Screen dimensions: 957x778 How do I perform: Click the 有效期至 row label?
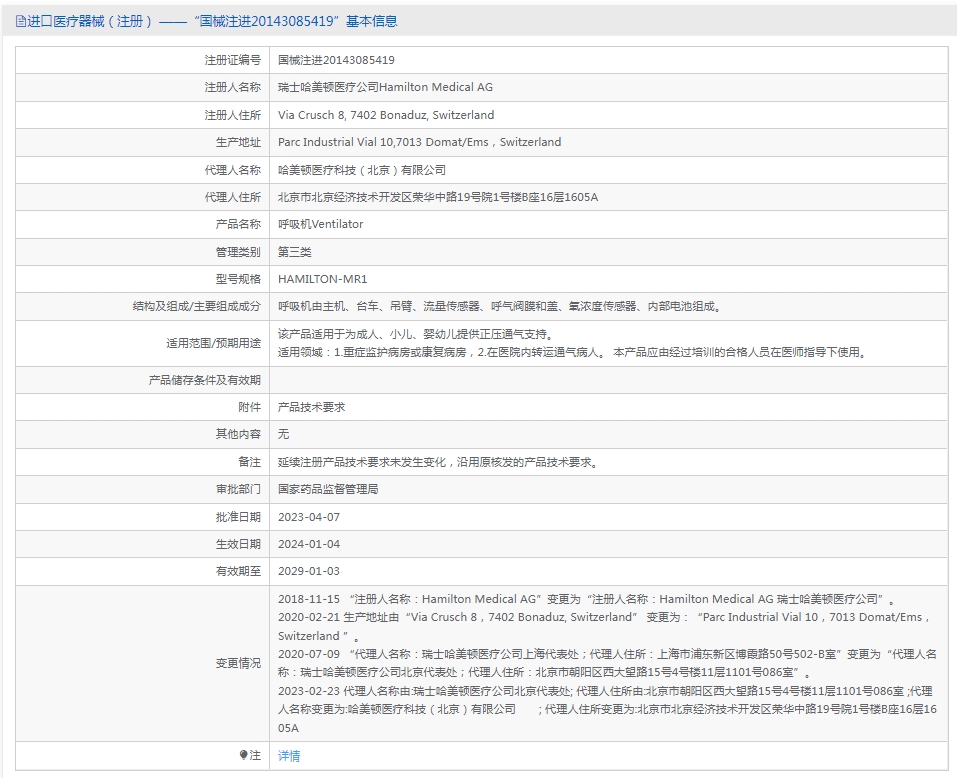[238, 571]
